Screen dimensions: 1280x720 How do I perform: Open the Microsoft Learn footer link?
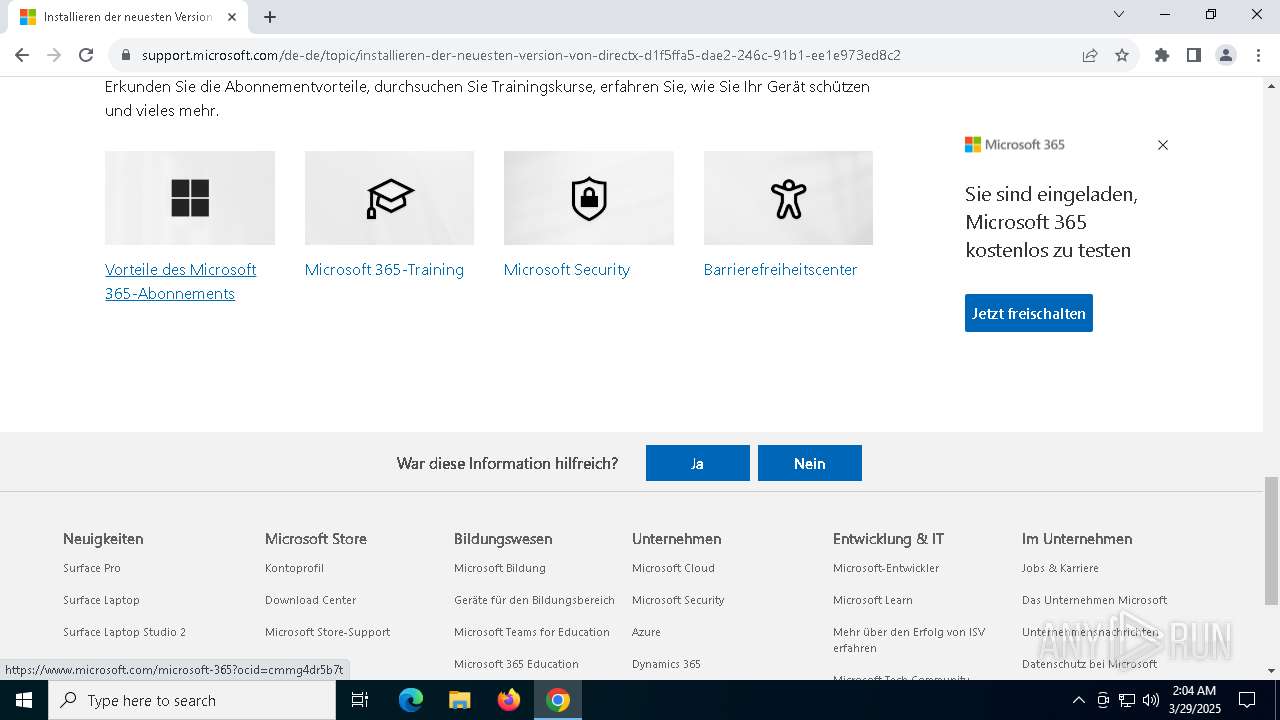873,600
